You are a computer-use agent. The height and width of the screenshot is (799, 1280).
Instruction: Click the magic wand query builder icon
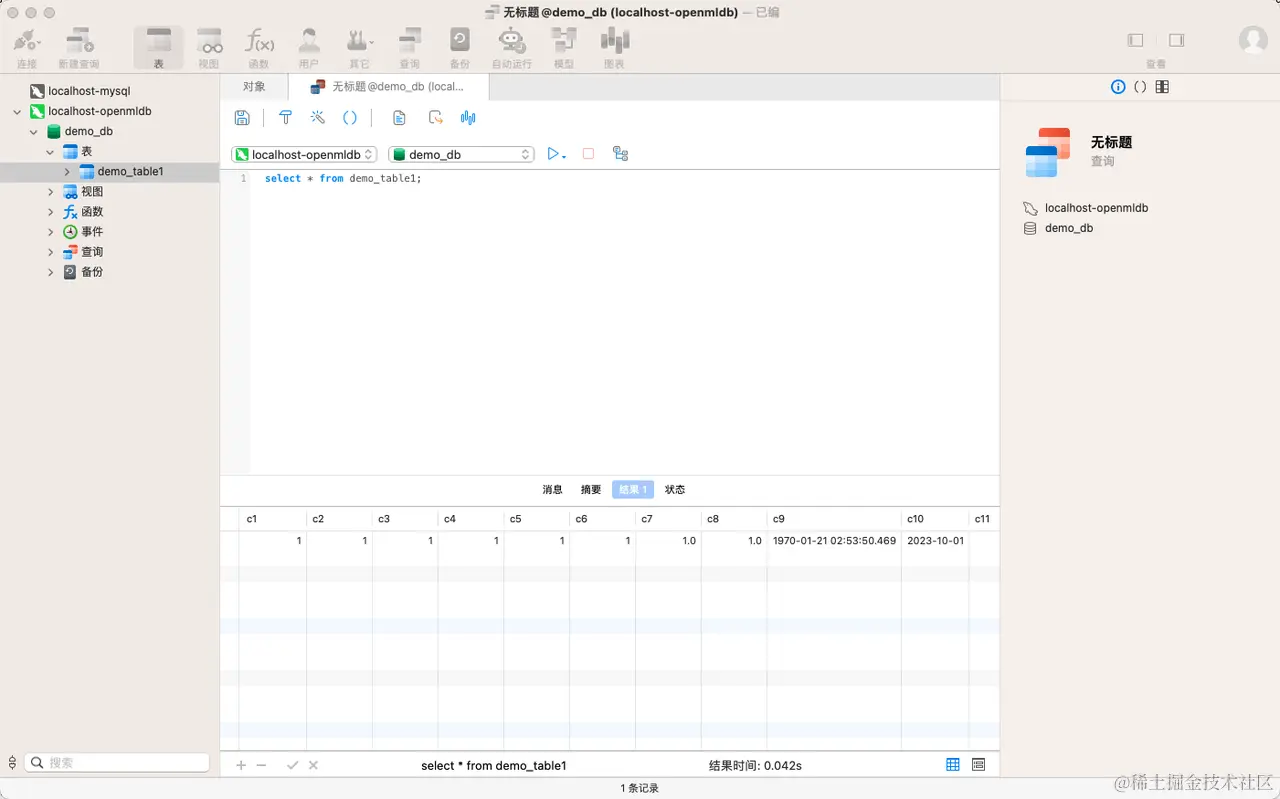[317, 118]
